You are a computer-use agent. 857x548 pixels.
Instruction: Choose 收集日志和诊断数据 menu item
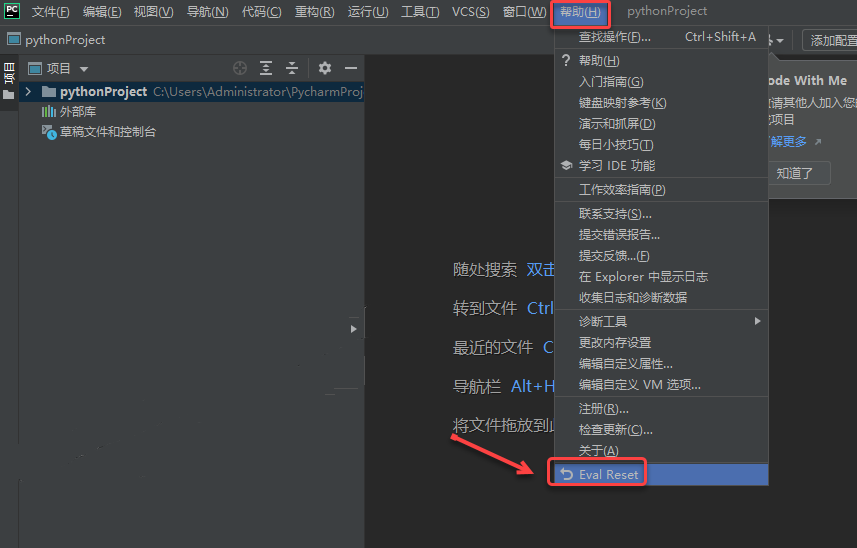(661, 298)
